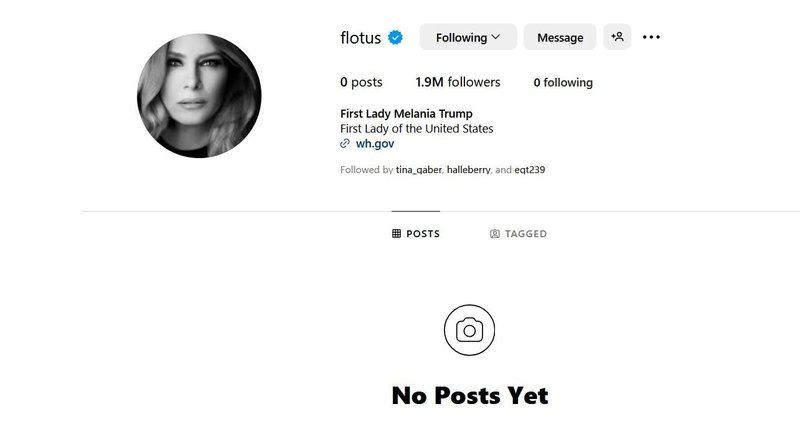
Task: Open tina_gaber mutual follower profile
Action: pyautogui.click(x=418, y=170)
